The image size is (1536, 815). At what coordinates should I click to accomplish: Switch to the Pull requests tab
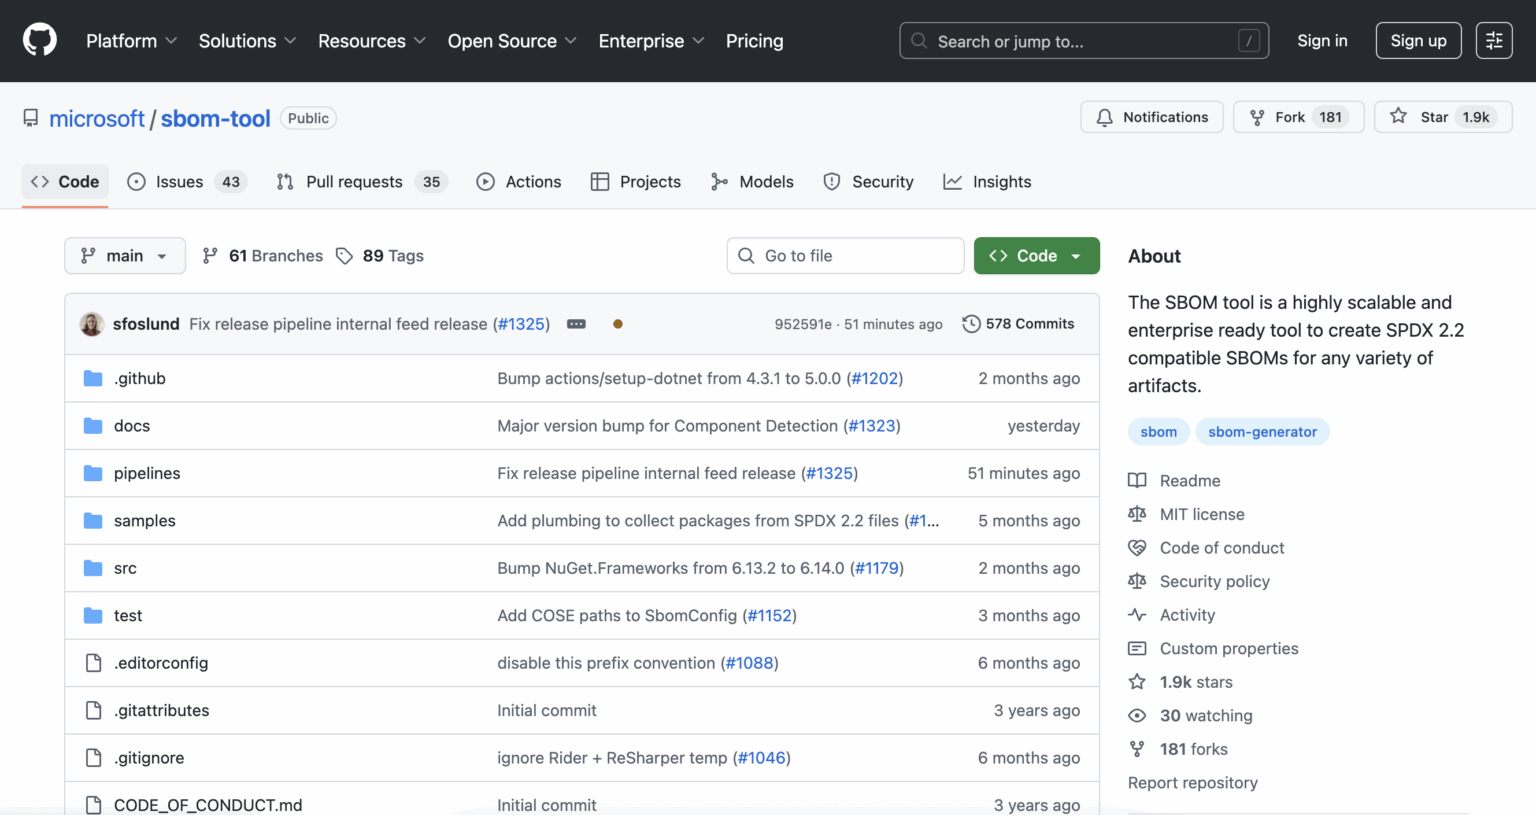(355, 181)
